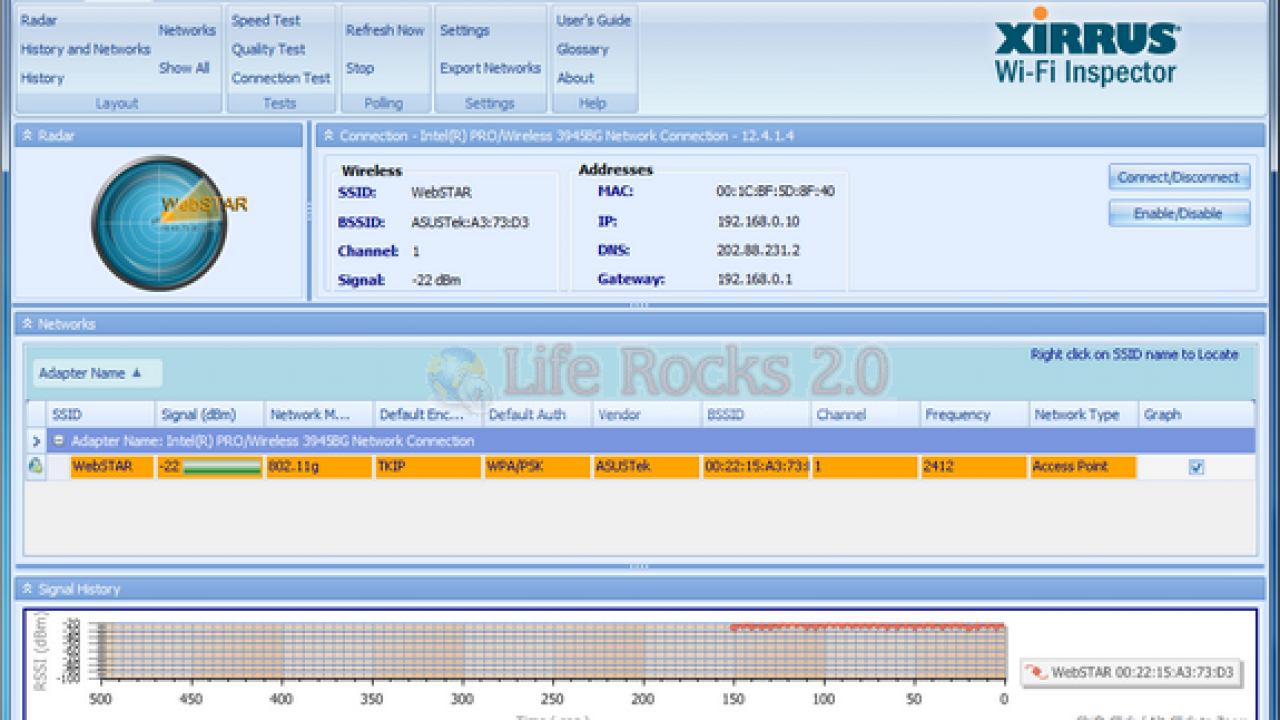Viewport: 1280px width, 720px height.
Task: Click the WebSTAR radar display
Action: coord(160,223)
